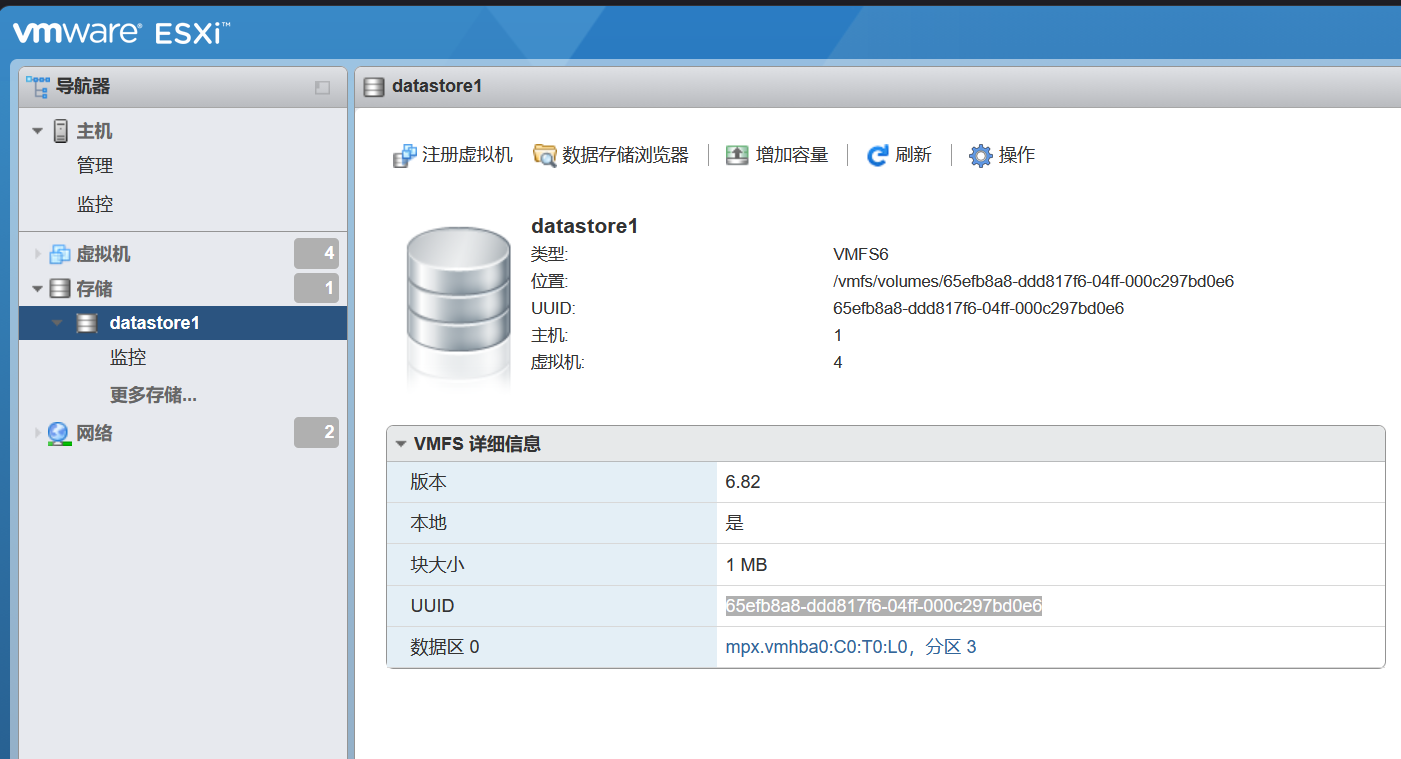
Task: Click the 存储 count badge showing 1
Action: click(x=316, y=289)
